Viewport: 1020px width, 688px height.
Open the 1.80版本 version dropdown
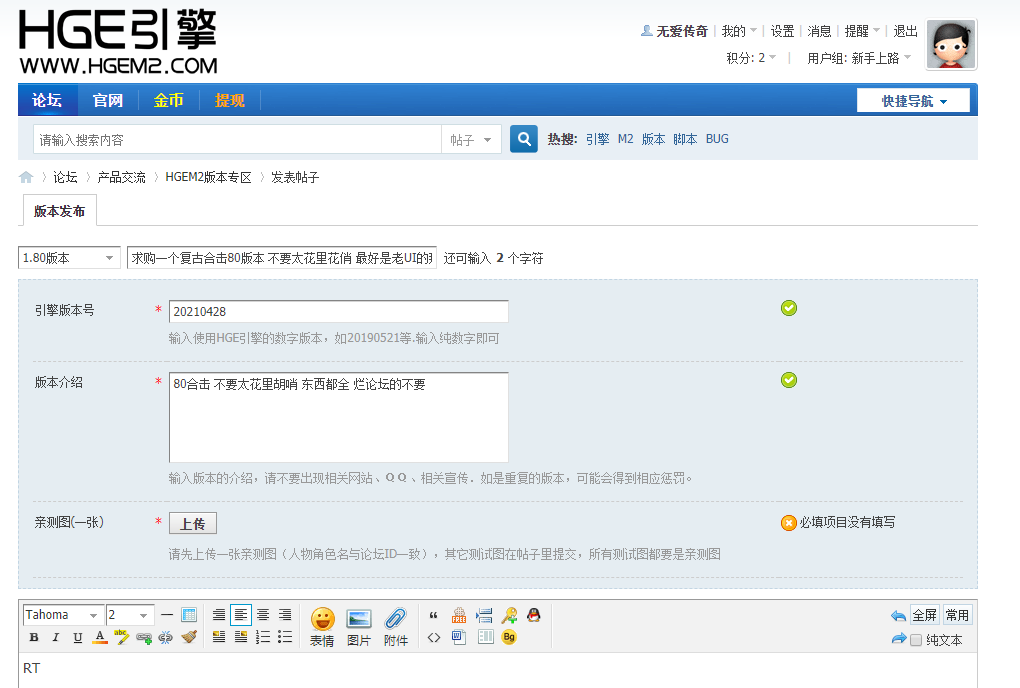coord(69,258)
